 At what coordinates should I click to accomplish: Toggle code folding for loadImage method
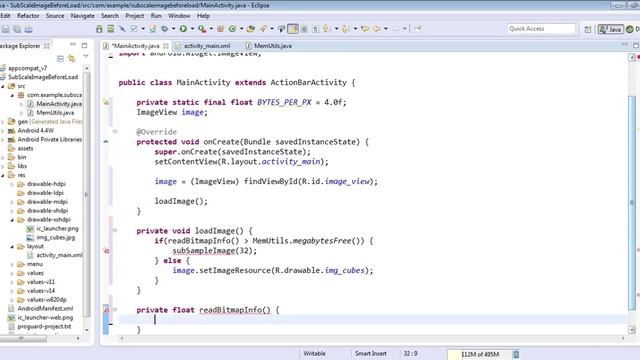click(x=115, y=231)
